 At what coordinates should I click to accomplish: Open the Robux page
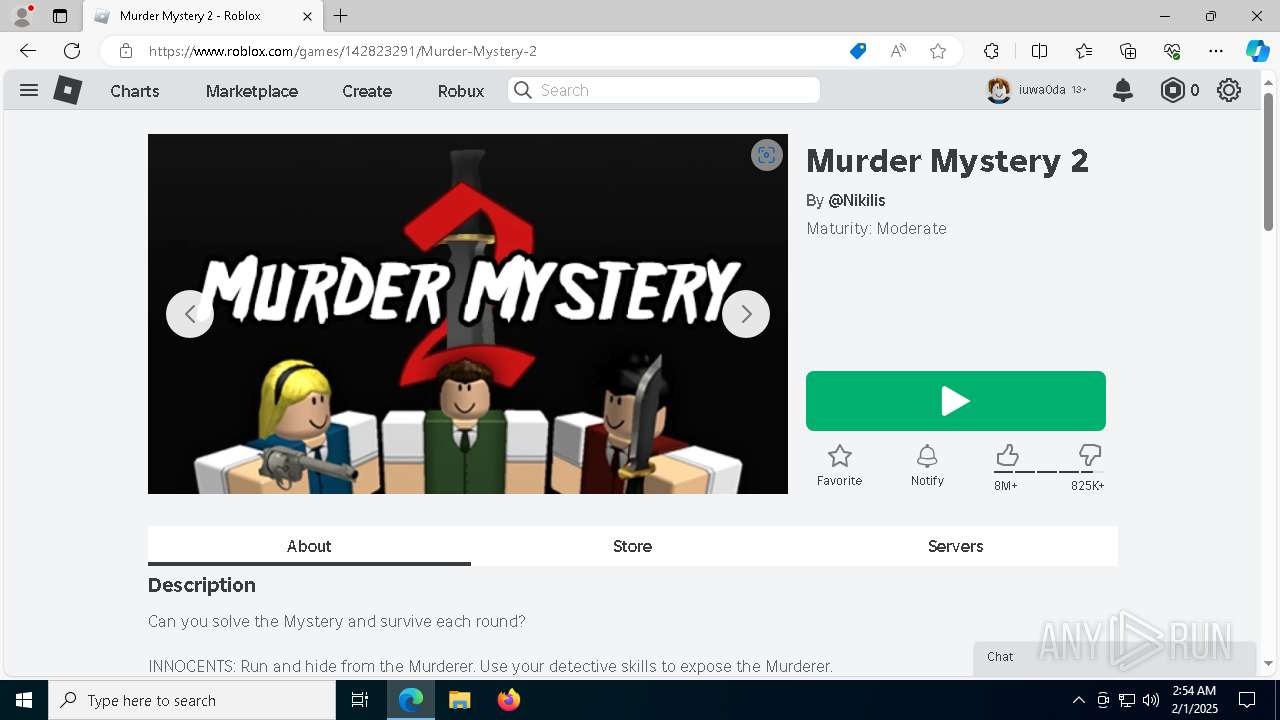click(461, 91)
